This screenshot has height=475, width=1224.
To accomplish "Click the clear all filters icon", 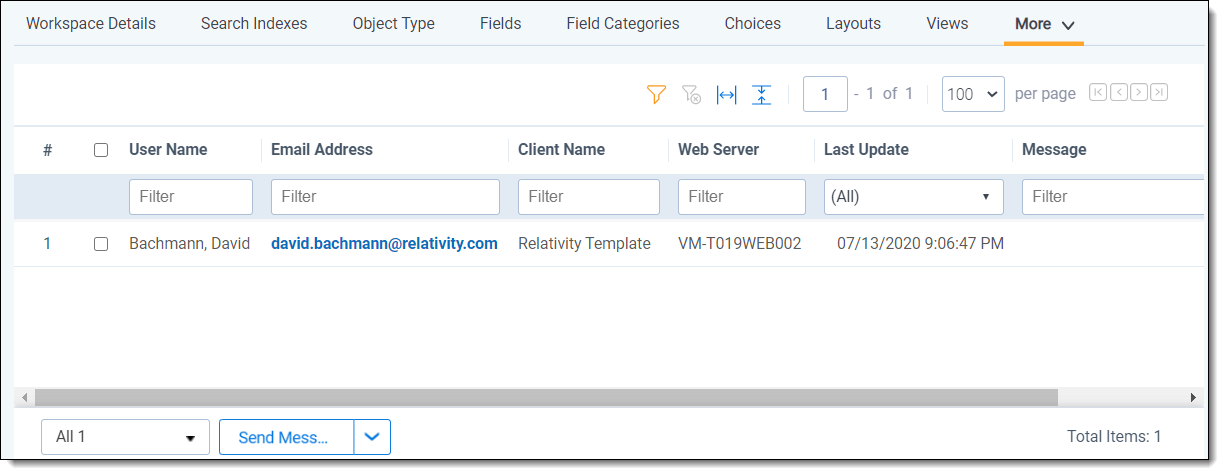I will [x=691, y=94].
